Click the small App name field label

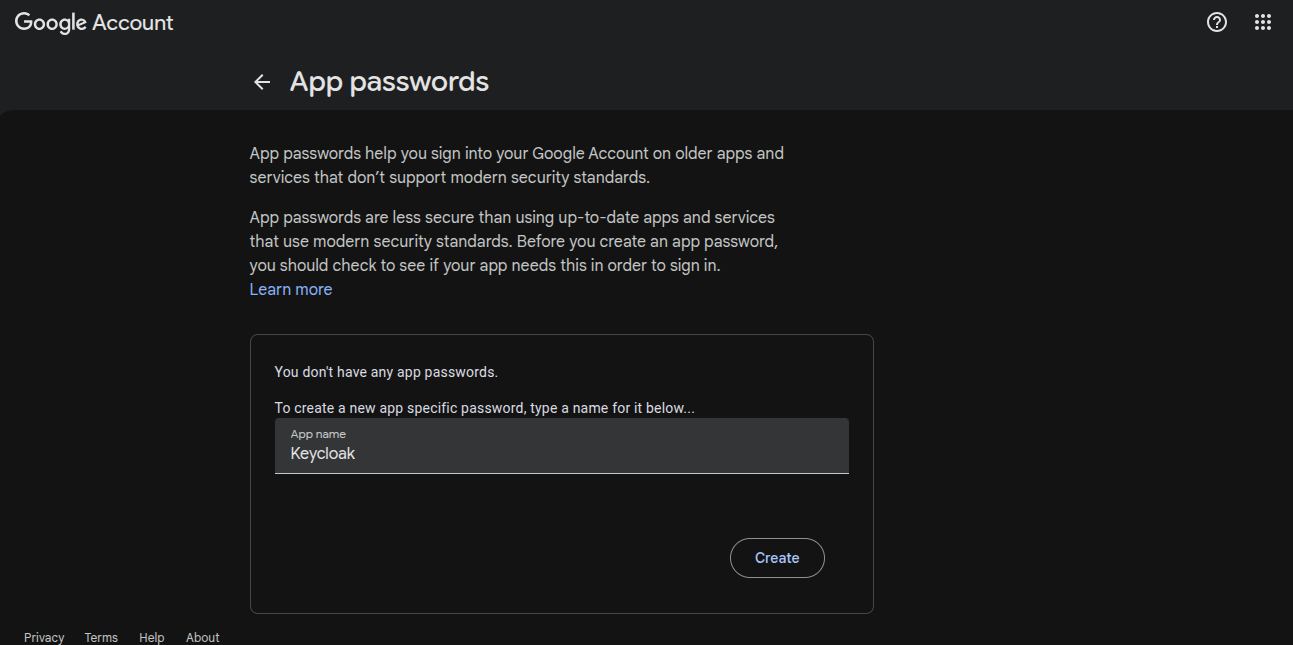click(318, 434)
